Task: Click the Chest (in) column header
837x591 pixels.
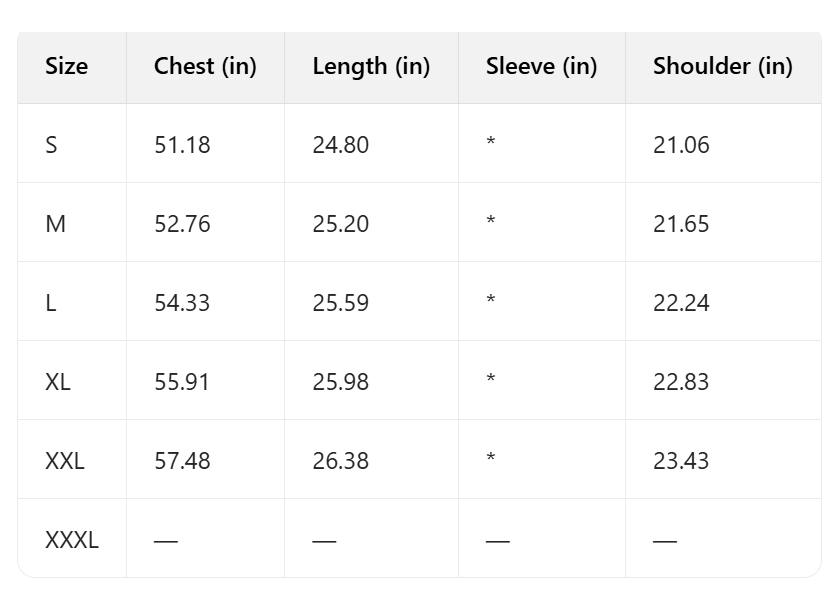Action: click(x=205, y=66)
